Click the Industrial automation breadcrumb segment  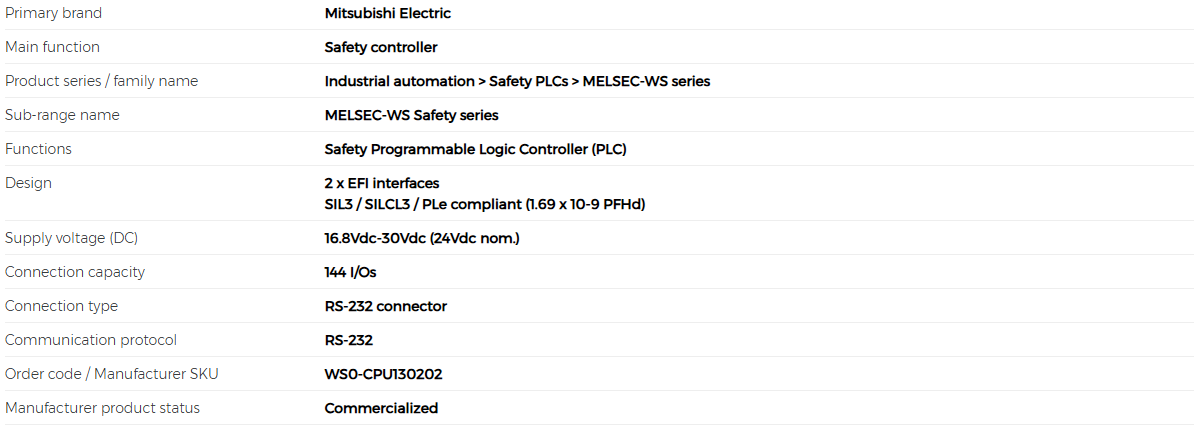tap(400, 81)
